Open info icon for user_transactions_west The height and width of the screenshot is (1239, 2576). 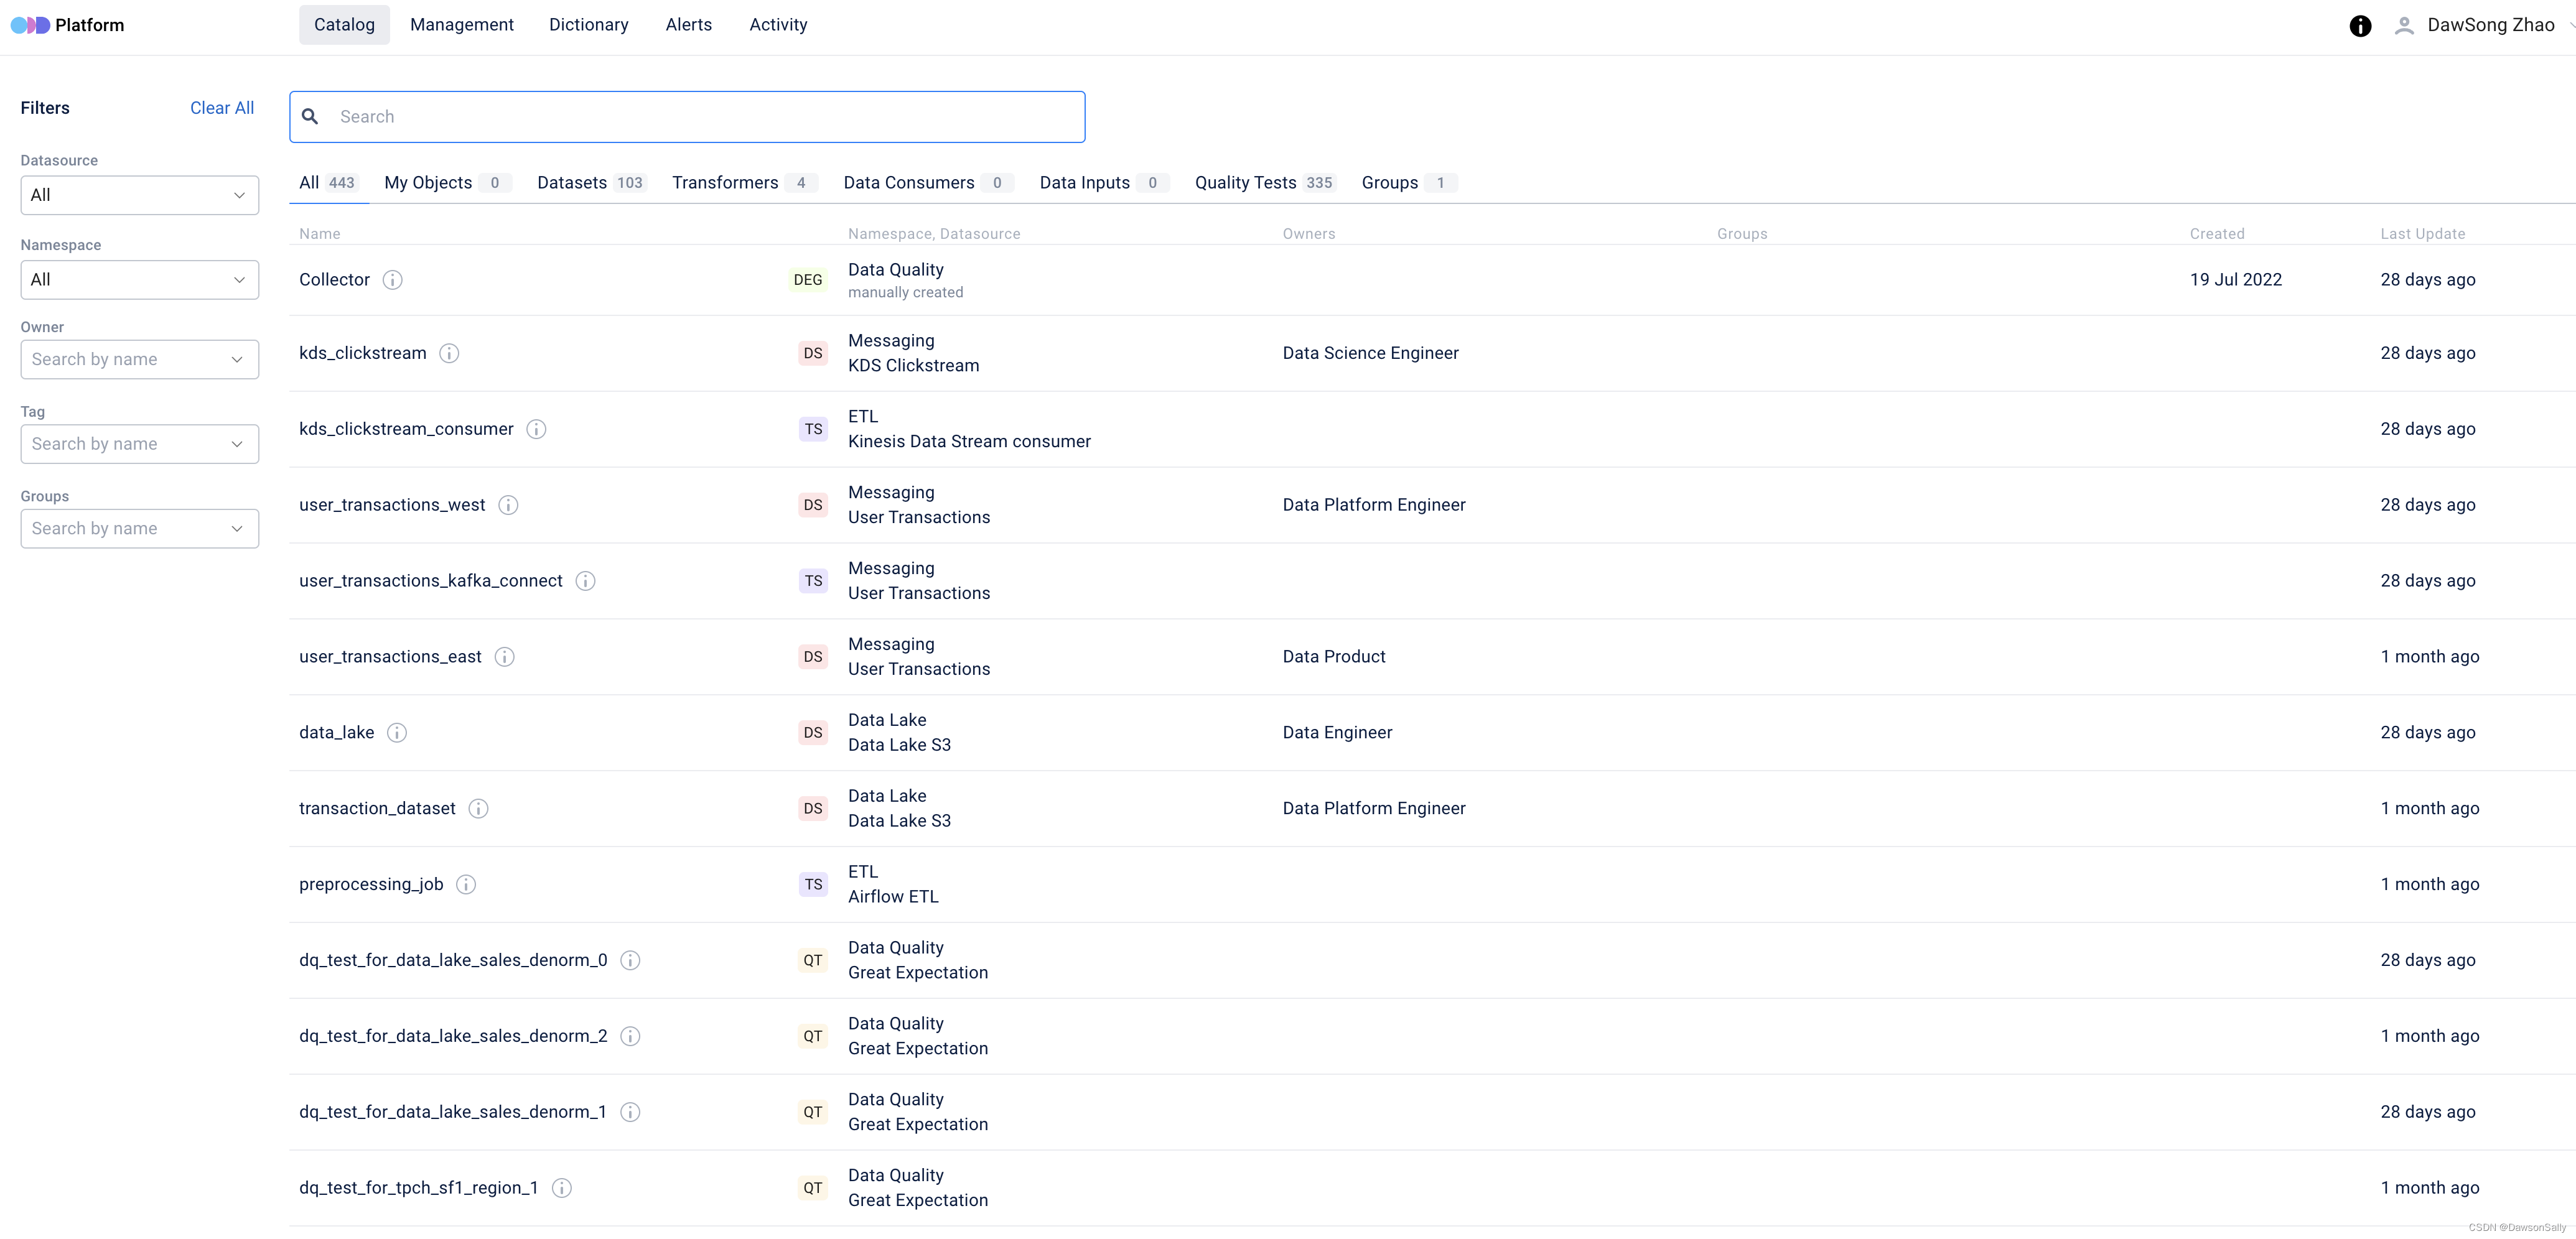pos(508,505)
